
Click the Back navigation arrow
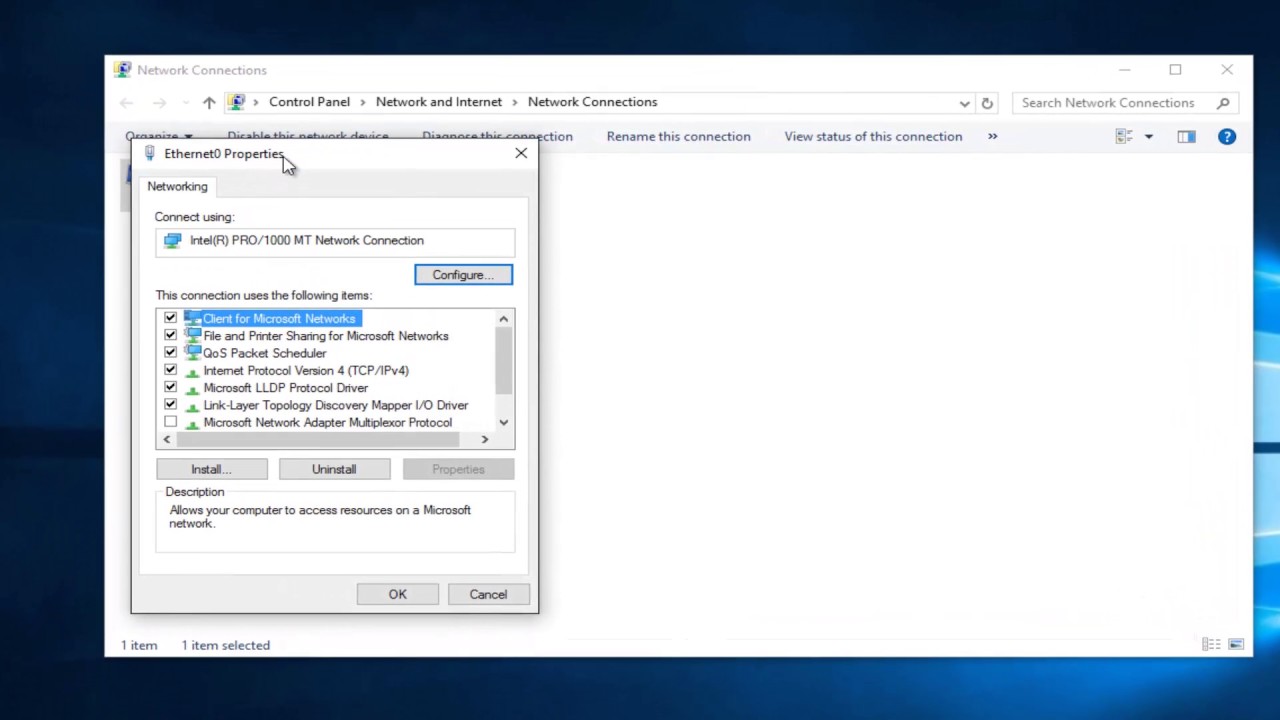click(126, 102)
